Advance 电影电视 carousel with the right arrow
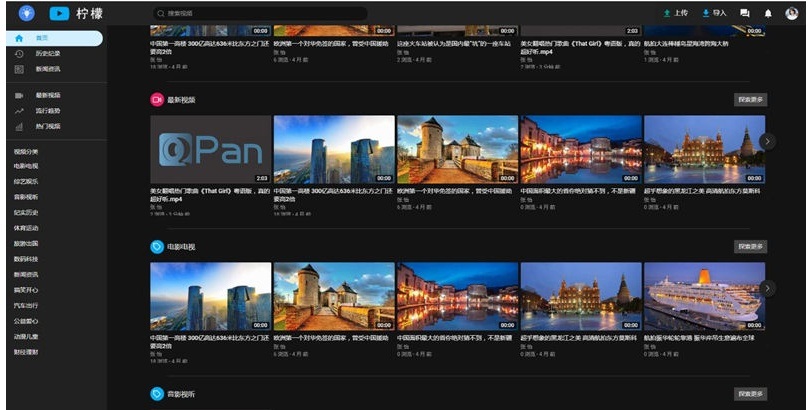812x410 pixels. point(767,288)
